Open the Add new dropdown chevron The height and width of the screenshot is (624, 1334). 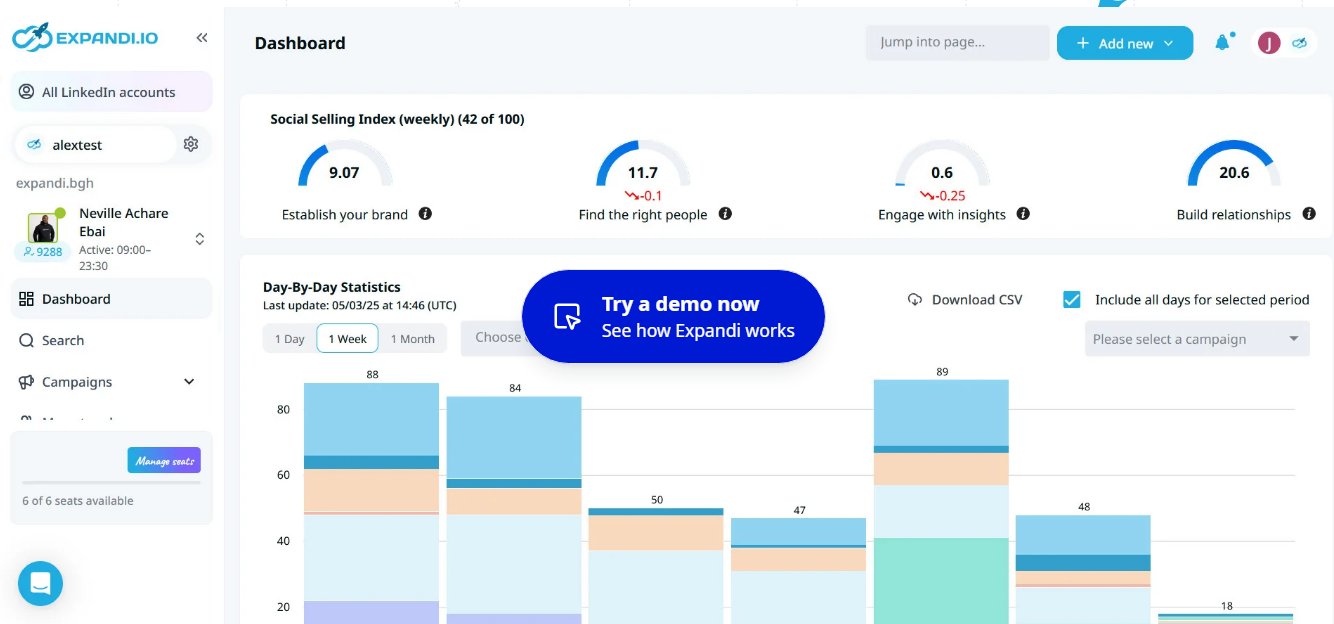1168,44
